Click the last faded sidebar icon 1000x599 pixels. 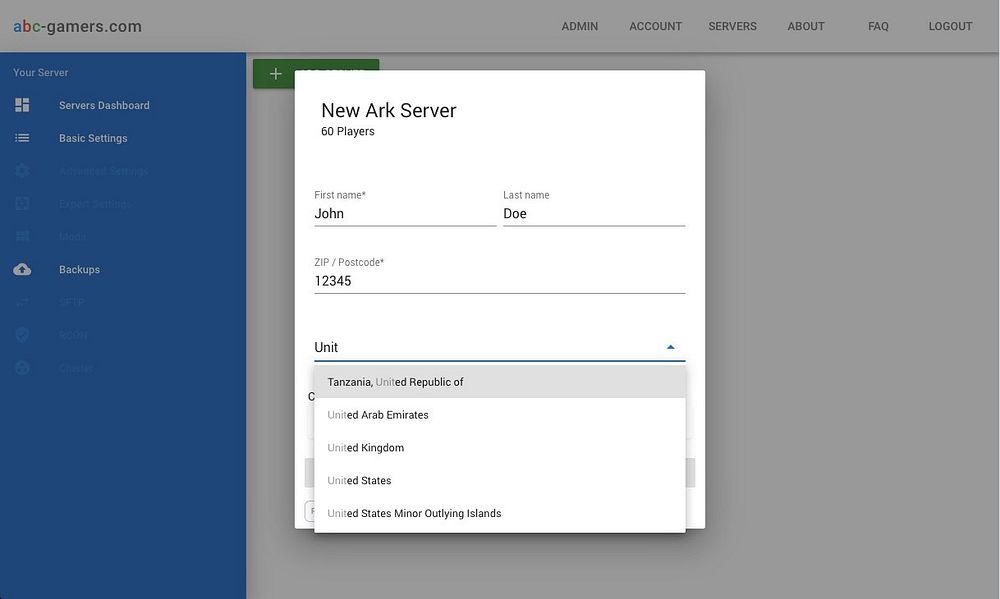(x=22, y=368)
